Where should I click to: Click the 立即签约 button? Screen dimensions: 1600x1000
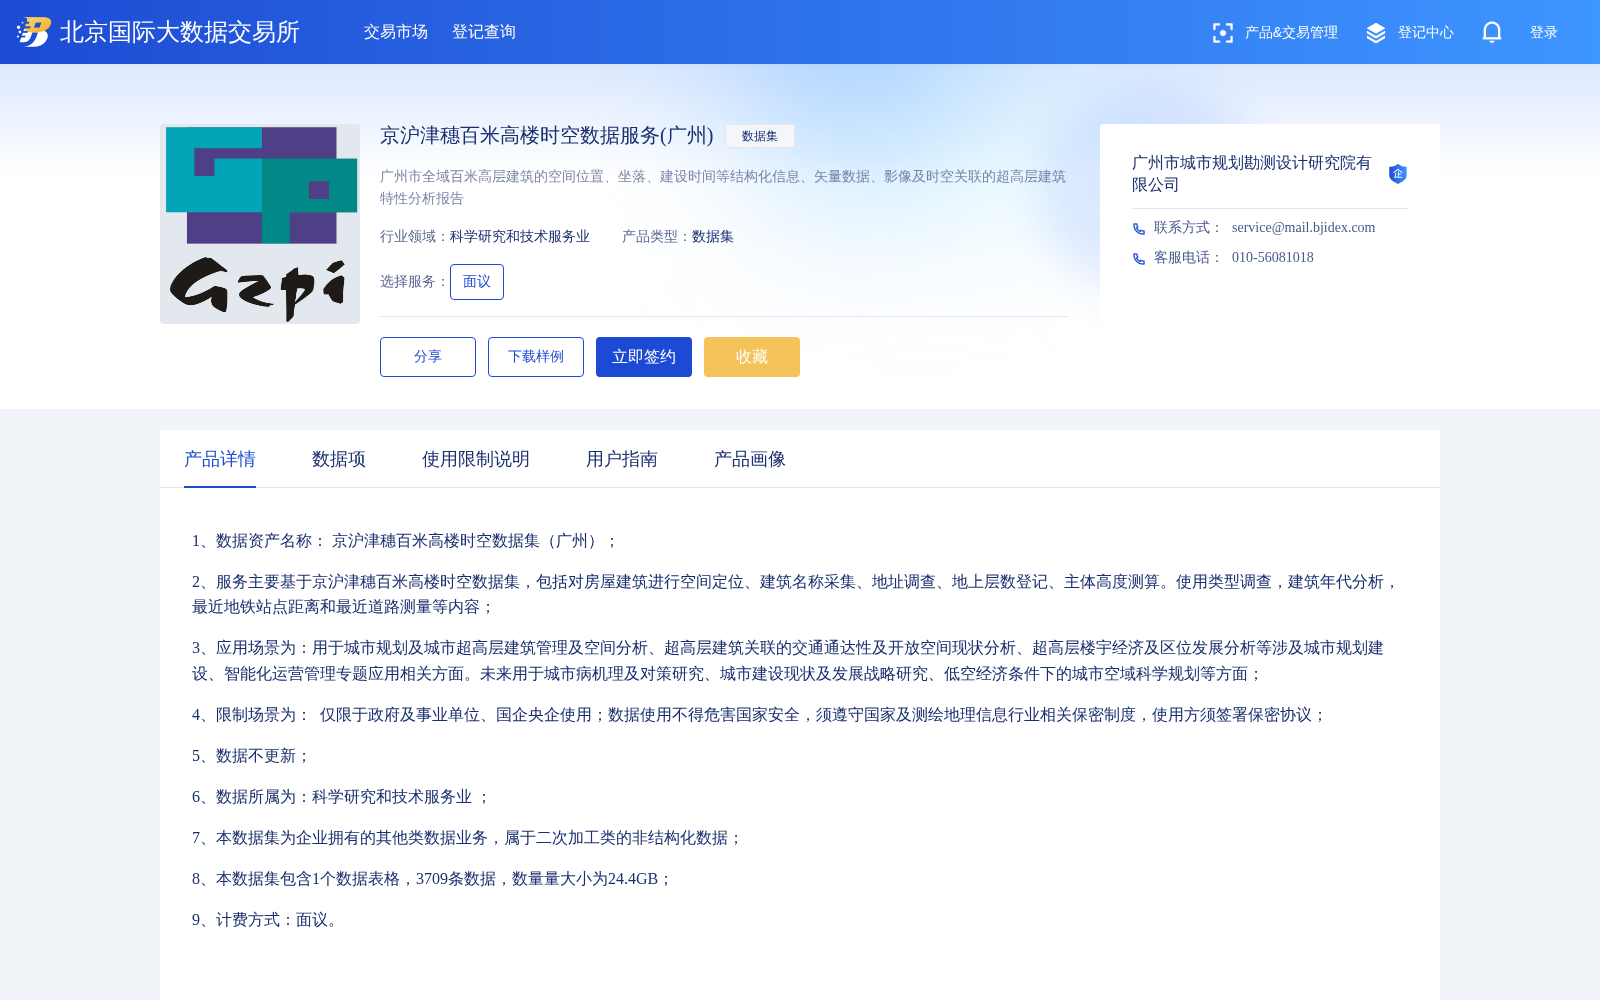click(x=644, y=357)
